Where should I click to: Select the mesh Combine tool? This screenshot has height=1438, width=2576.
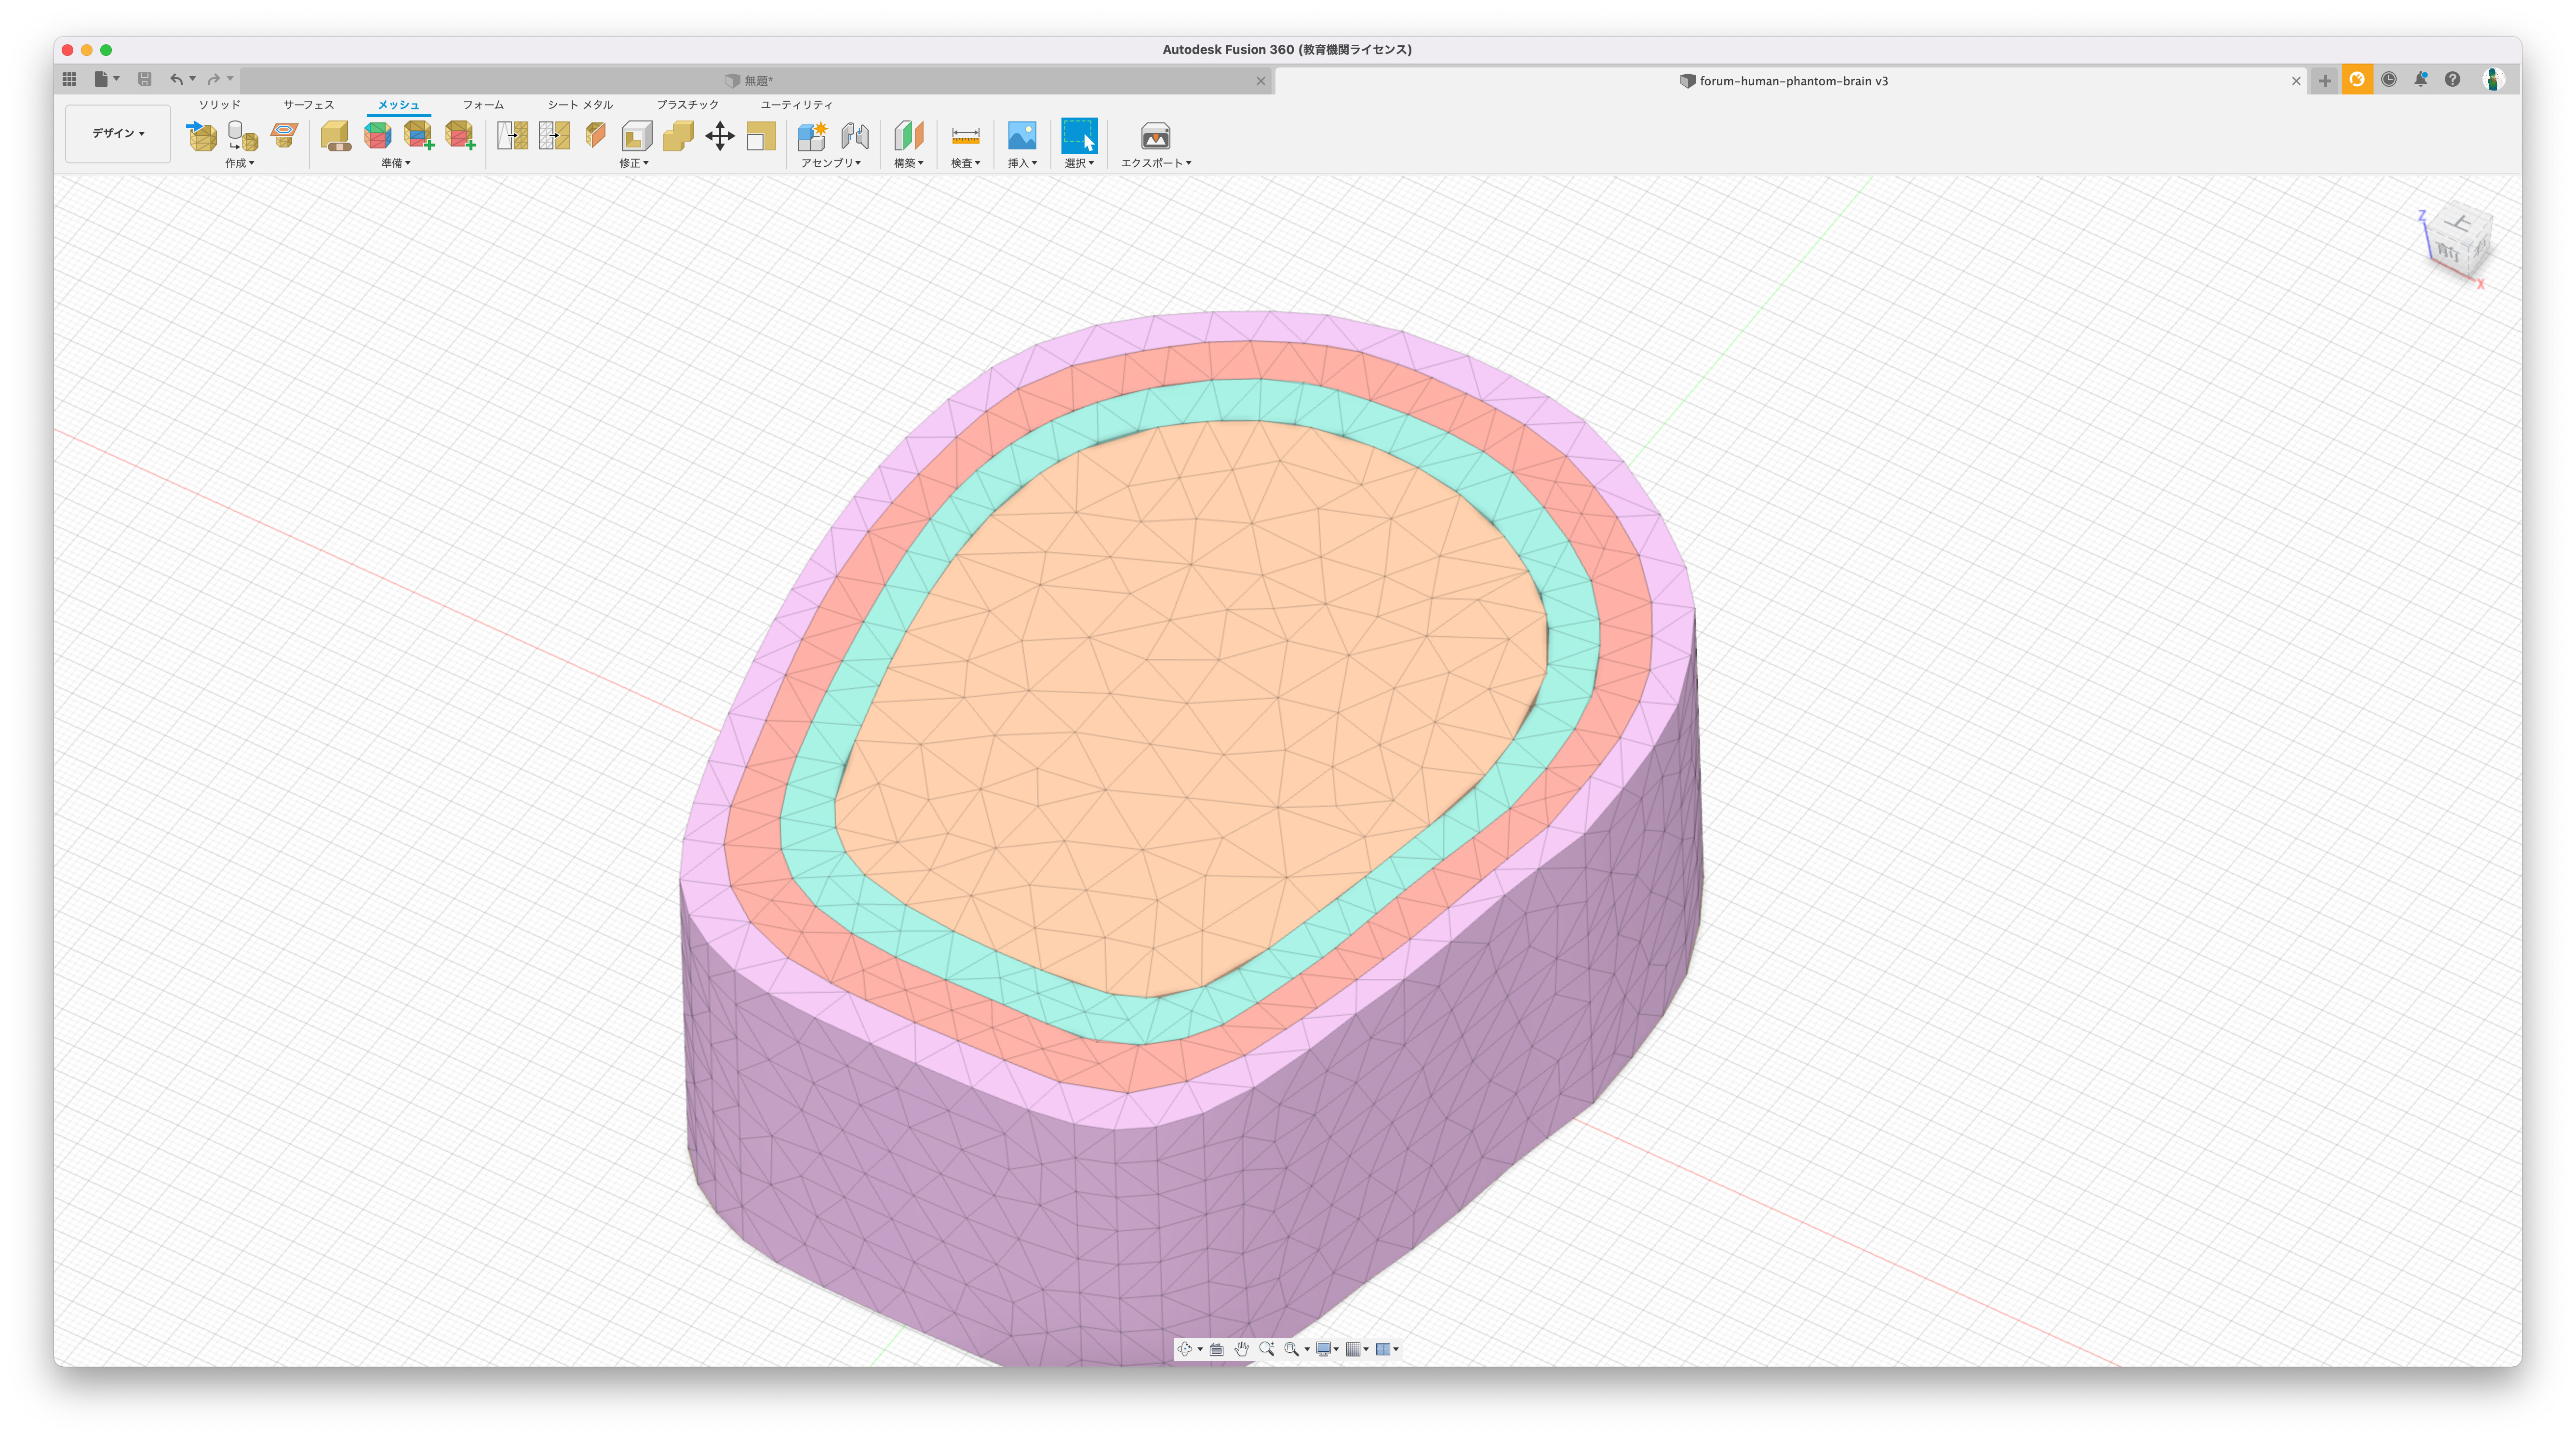pyautogui.click(x=678, y=135)
